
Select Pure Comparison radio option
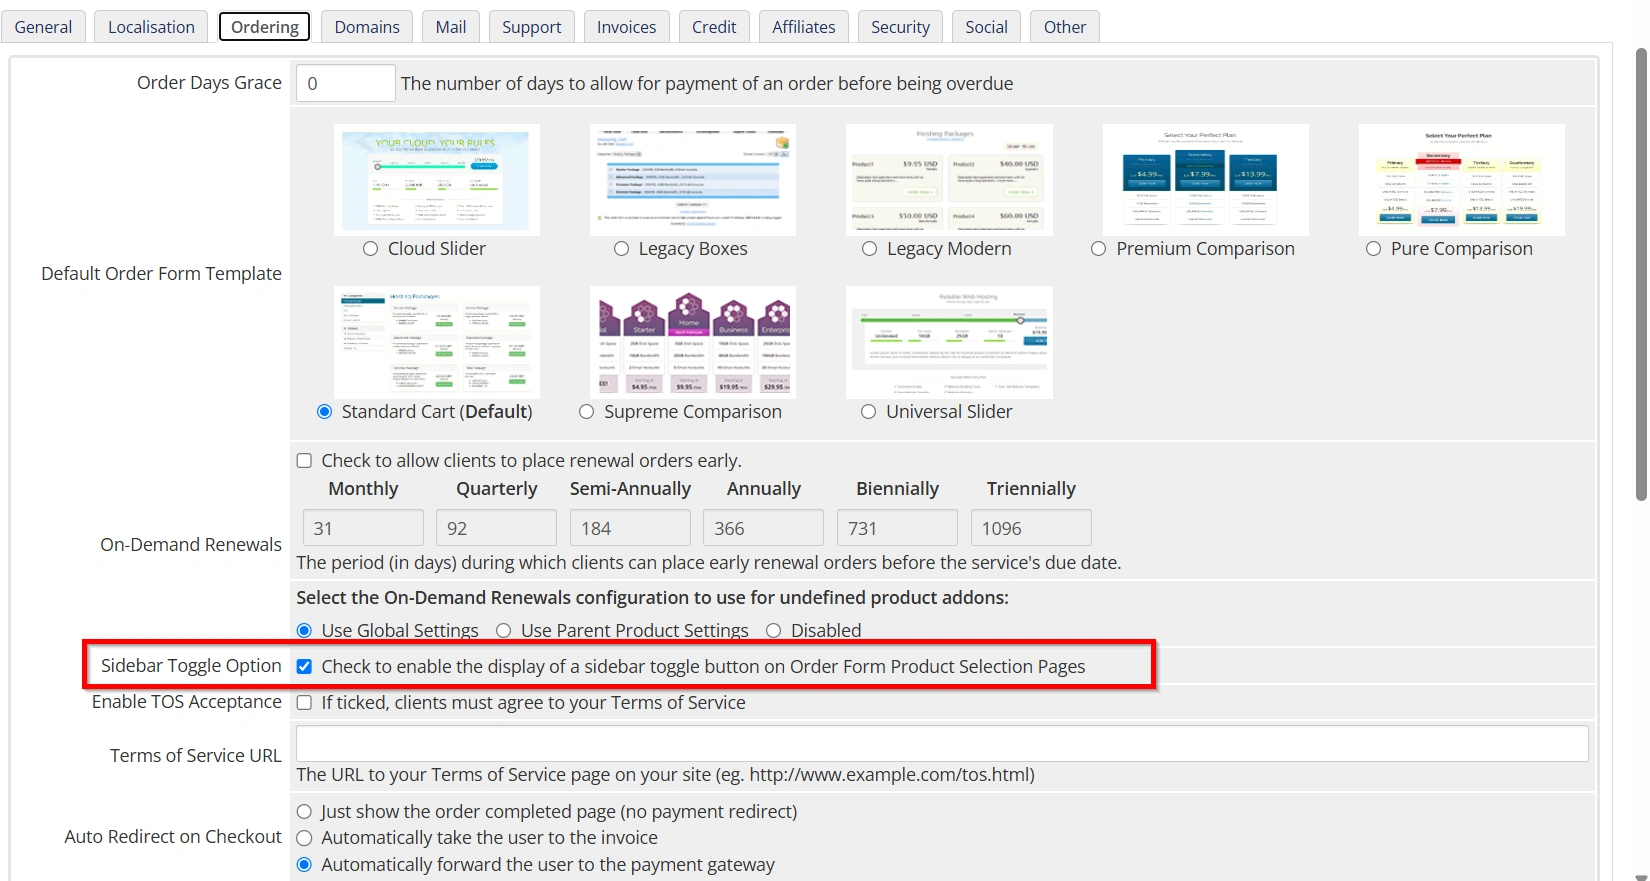tap(1374, 249)
